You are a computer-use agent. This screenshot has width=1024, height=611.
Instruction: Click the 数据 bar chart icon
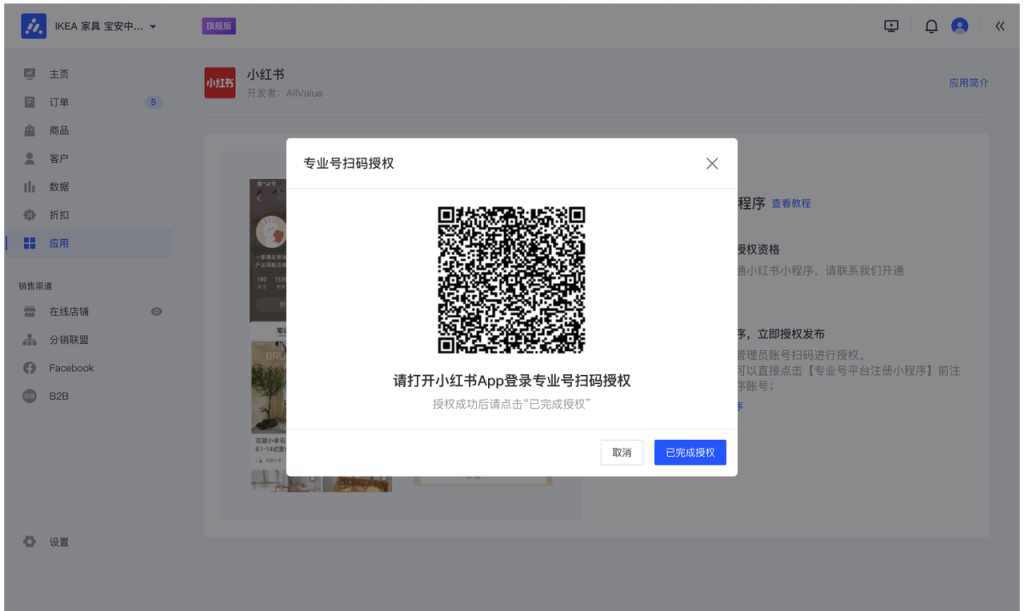(x=29, y=187)
